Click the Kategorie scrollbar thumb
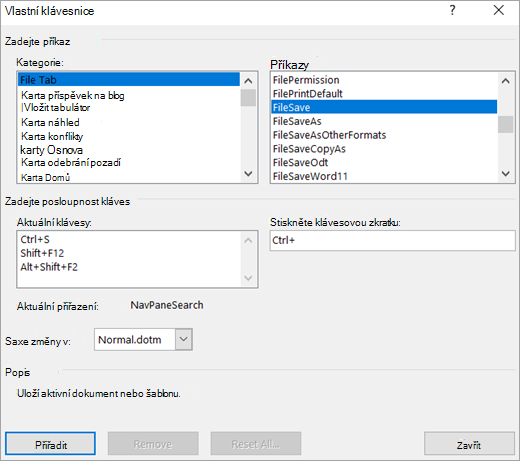The image size is (520, 461). click(x=248, y=97)
